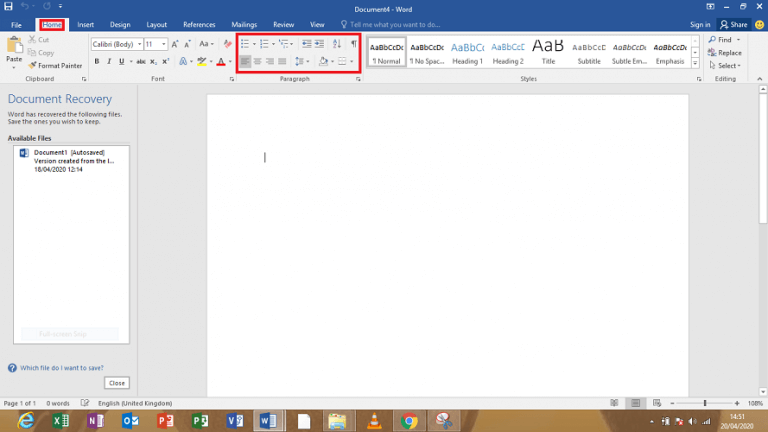The height and width of the screenshot is (432, 768).
Task: Open the font size dropdown
Action: [164, 44]
